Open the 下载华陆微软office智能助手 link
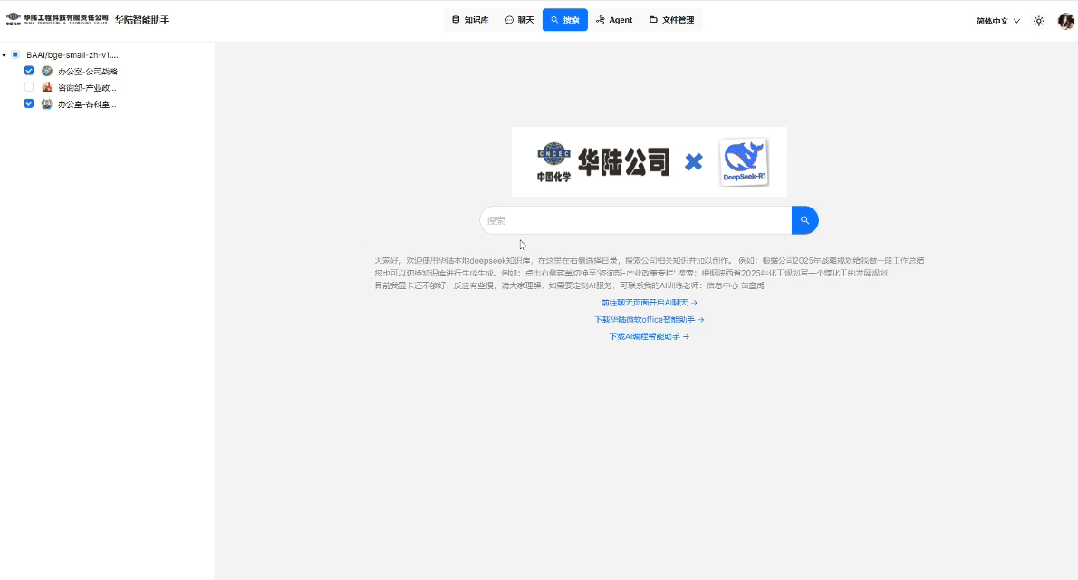The image size is (1078, 580). click(x=649, y=320)
